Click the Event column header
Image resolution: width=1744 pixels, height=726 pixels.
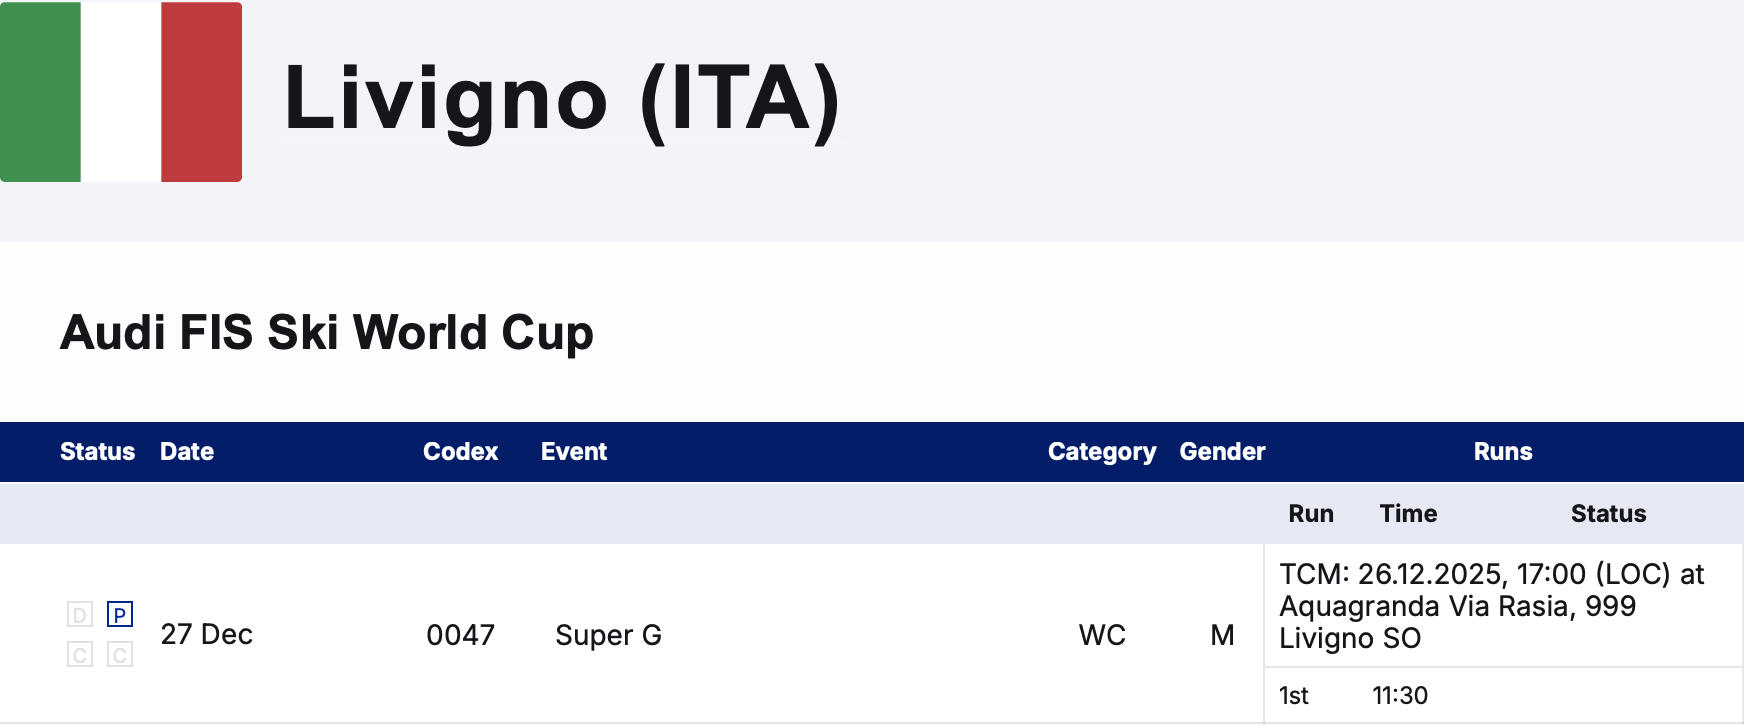pyautogui.click(x=574, y=452)
